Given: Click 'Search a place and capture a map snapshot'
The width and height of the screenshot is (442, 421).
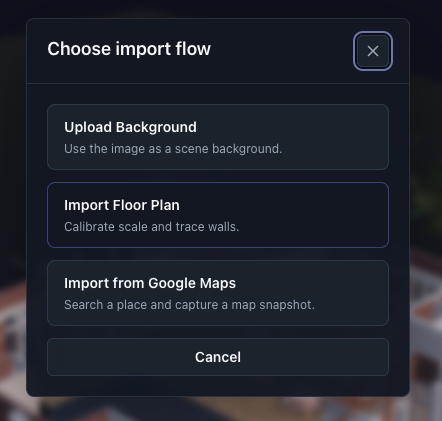Looking at the screenshot, I should (189, 305).
